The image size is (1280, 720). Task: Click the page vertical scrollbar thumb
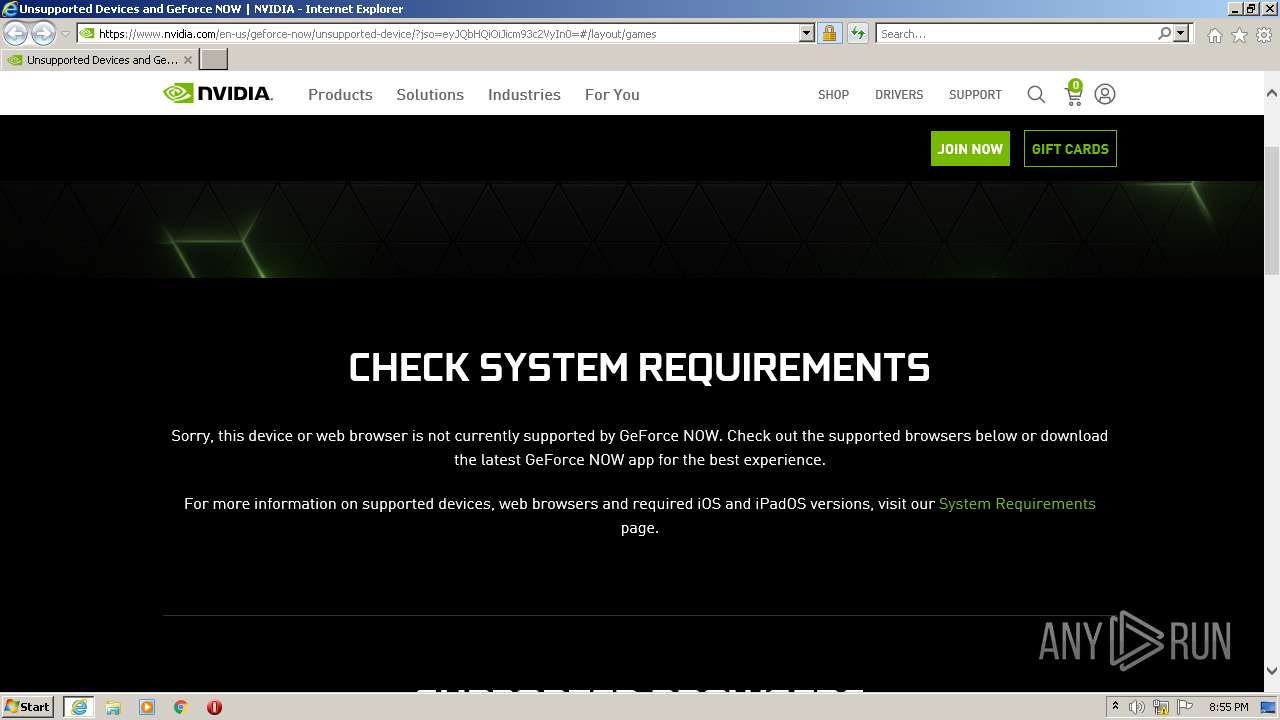pyautogui.click(x=1272, y=210)
